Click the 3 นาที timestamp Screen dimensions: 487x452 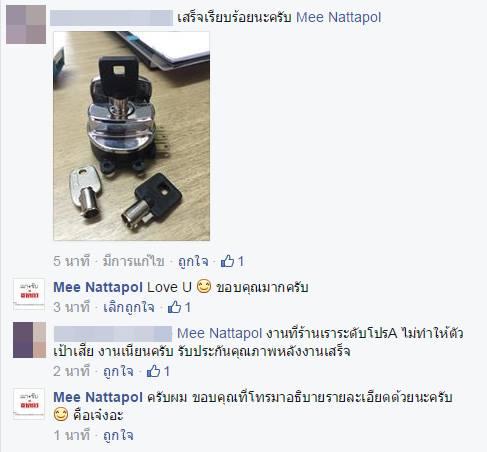(x=72, y=307)
